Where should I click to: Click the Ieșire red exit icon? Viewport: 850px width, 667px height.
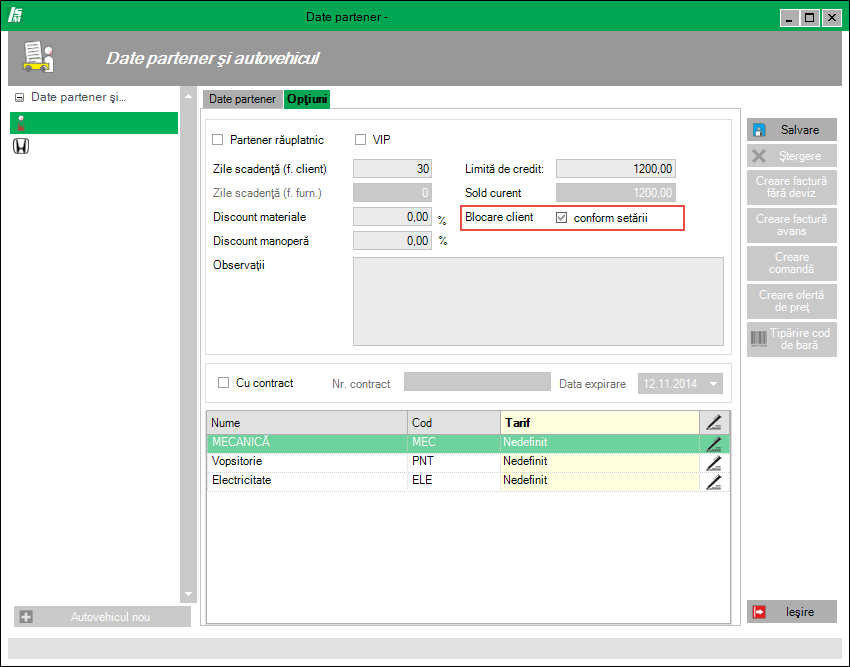[759, 612]
